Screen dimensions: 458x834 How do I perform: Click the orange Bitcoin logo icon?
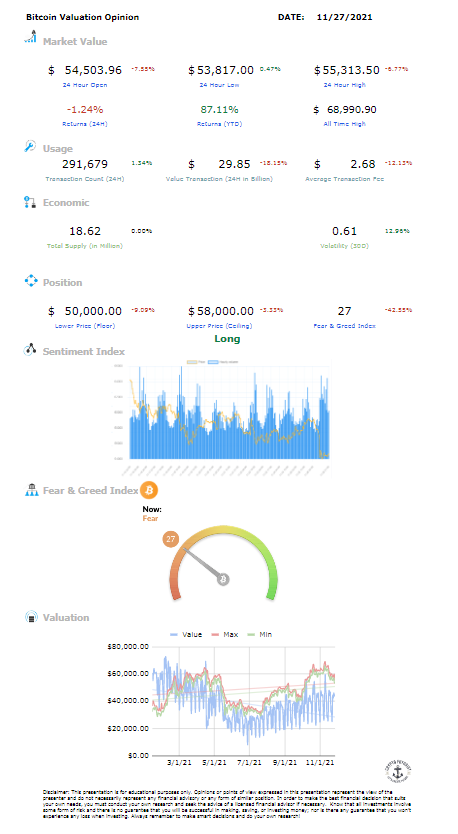click(149, 490)
